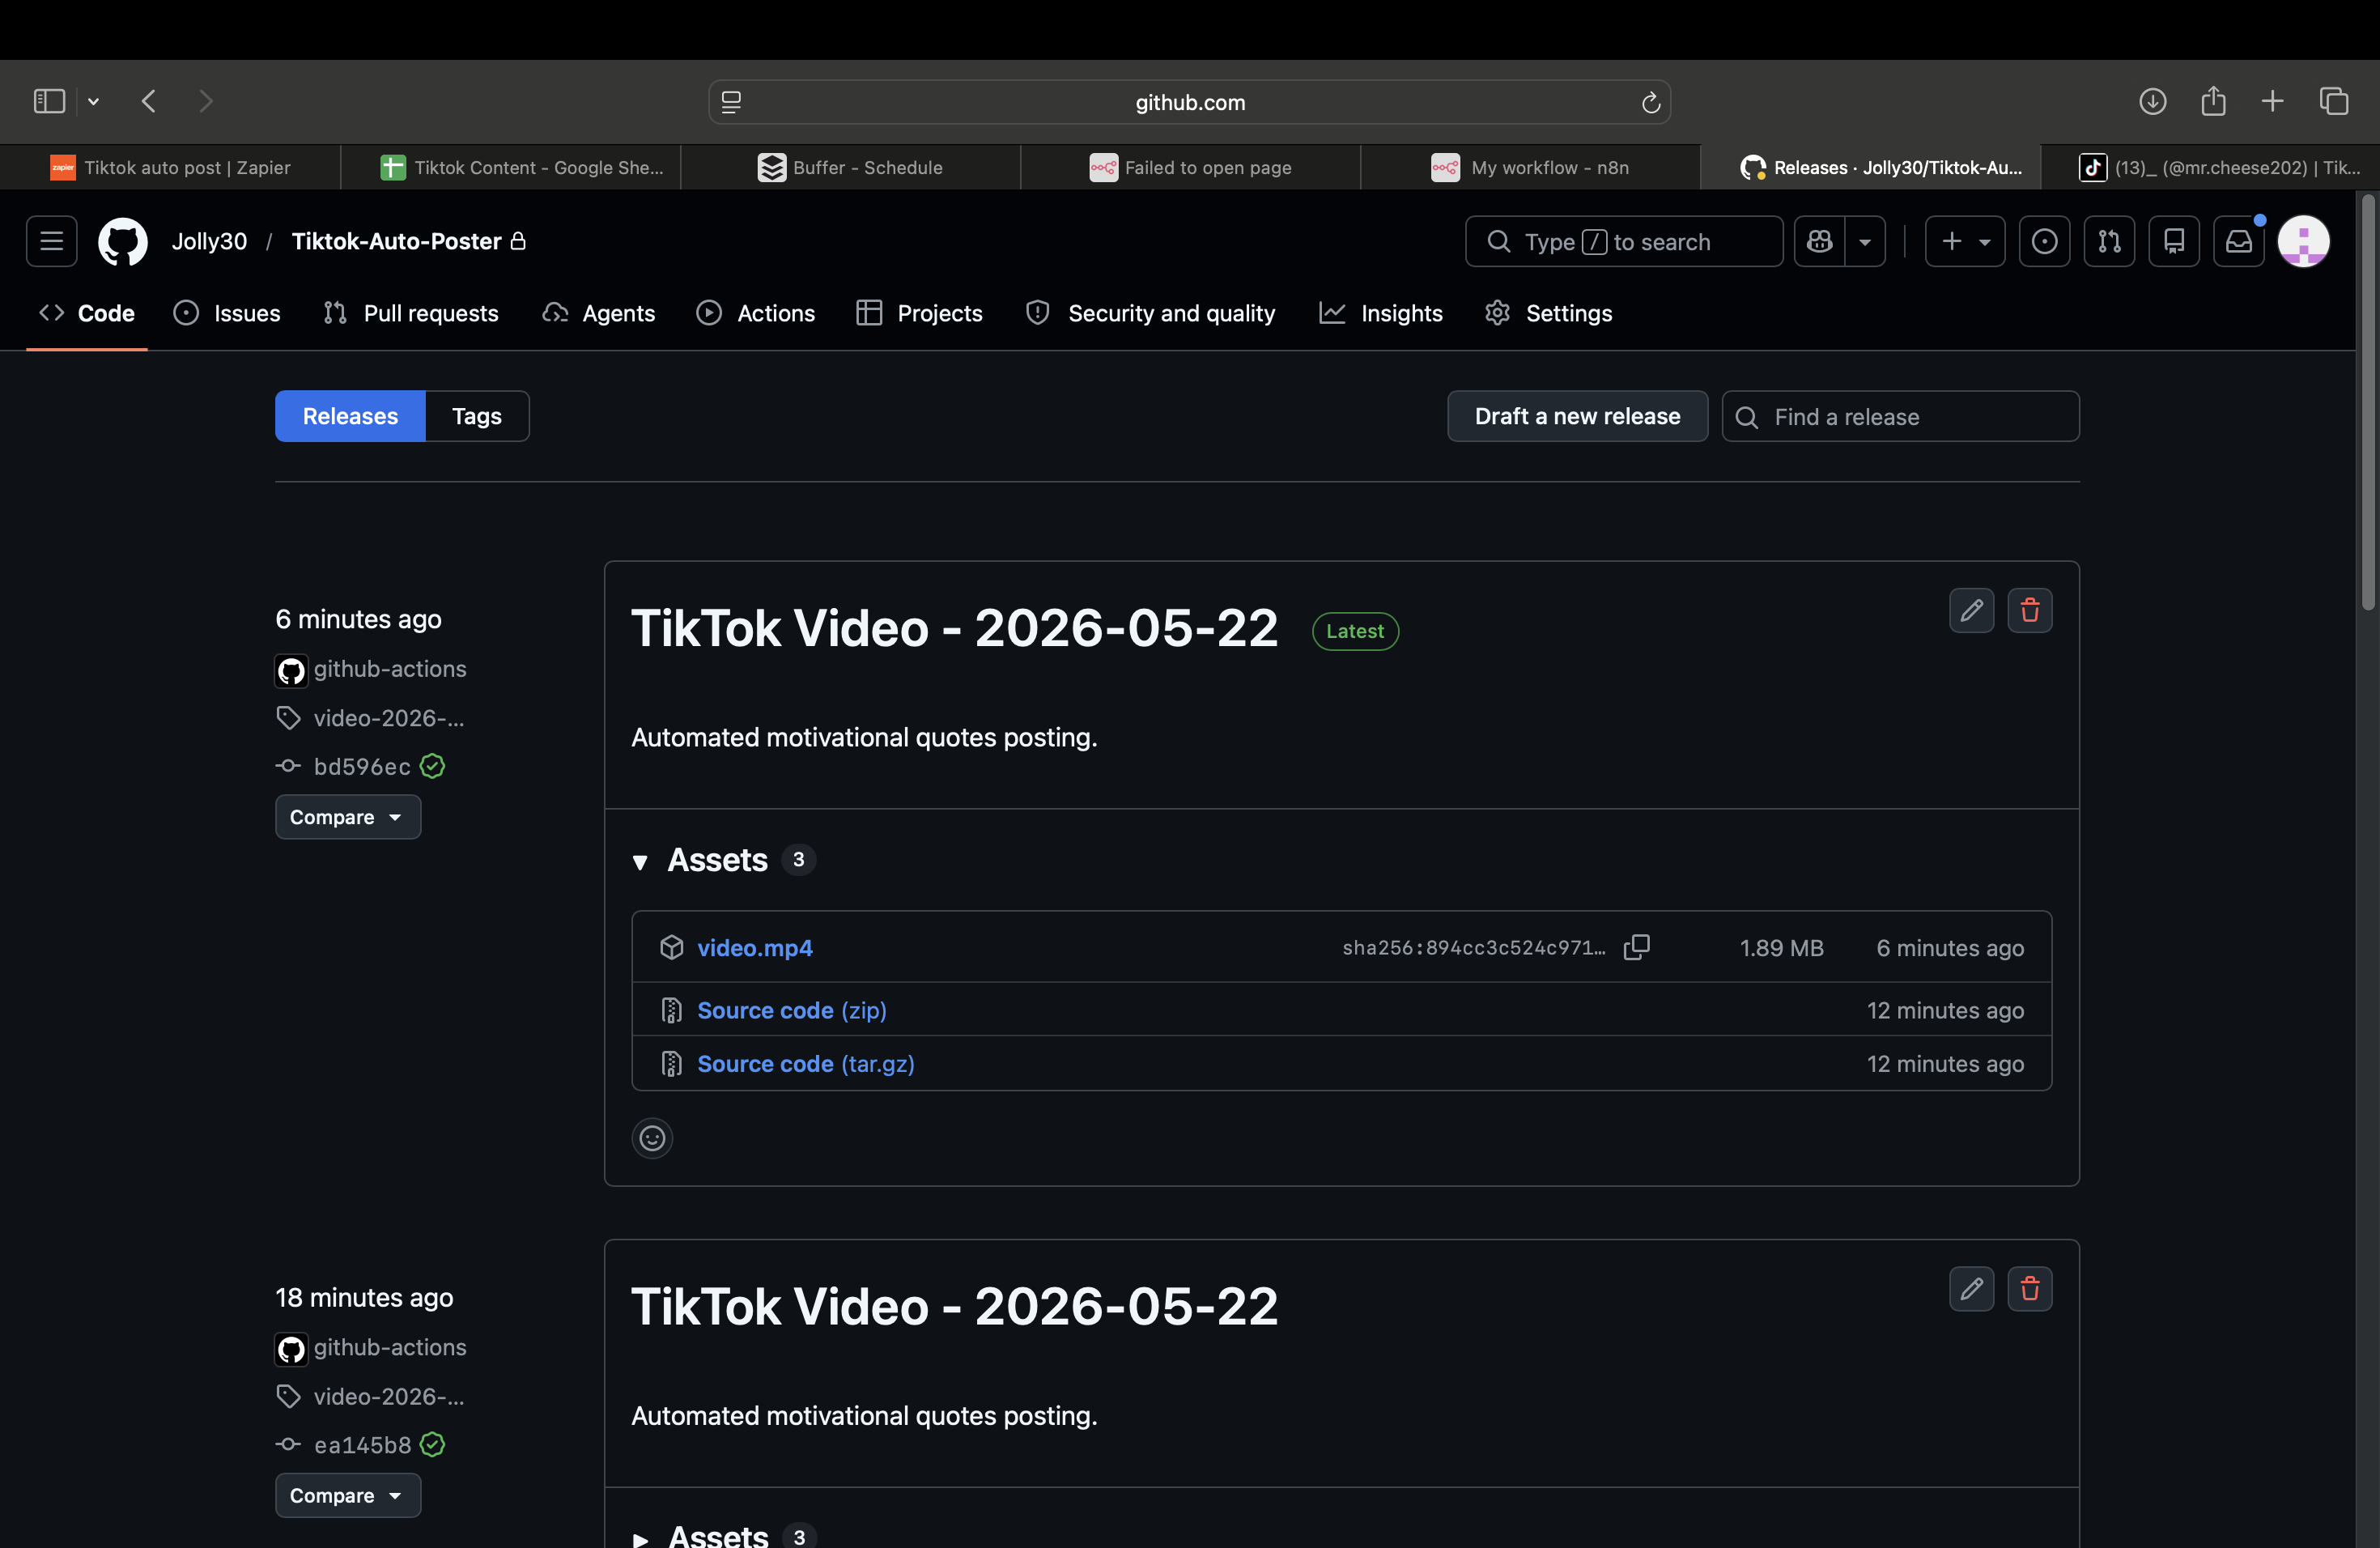Switch to the Projects tab
This screenshot has height=1548, width=2380.
(x=919, y=313)
